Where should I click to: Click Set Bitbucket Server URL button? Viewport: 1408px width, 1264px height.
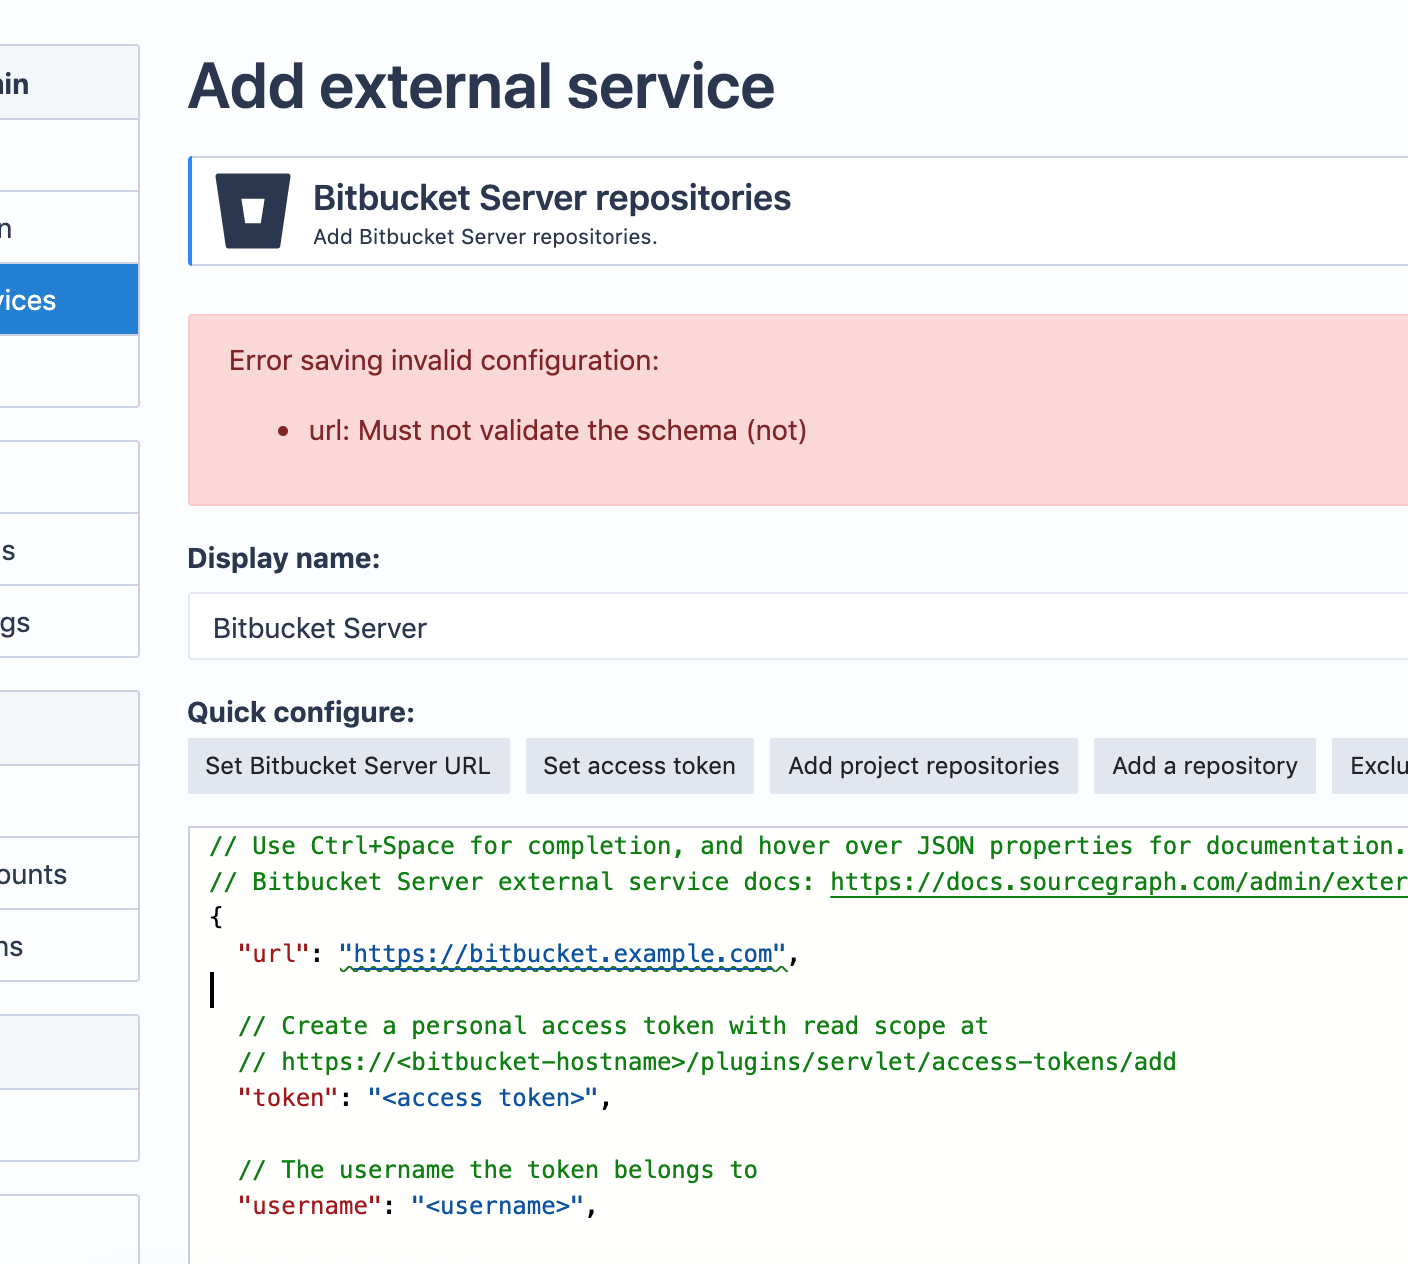tap(348, 766)
